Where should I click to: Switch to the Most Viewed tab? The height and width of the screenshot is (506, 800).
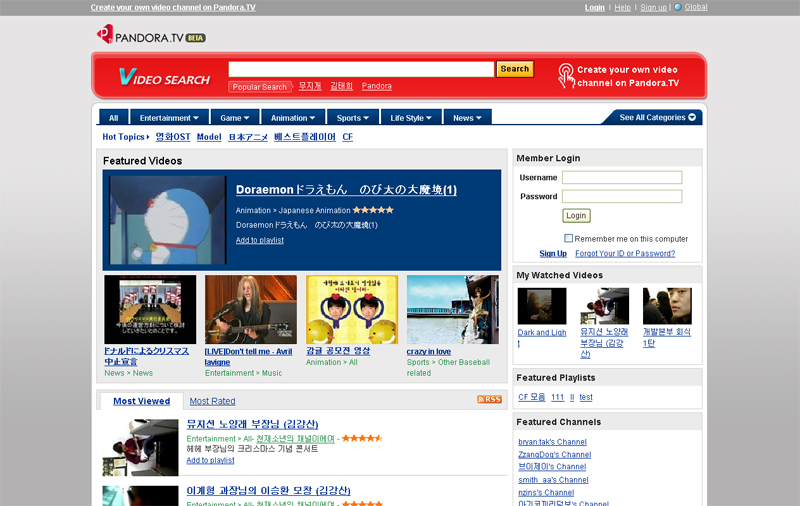[141, 401]
